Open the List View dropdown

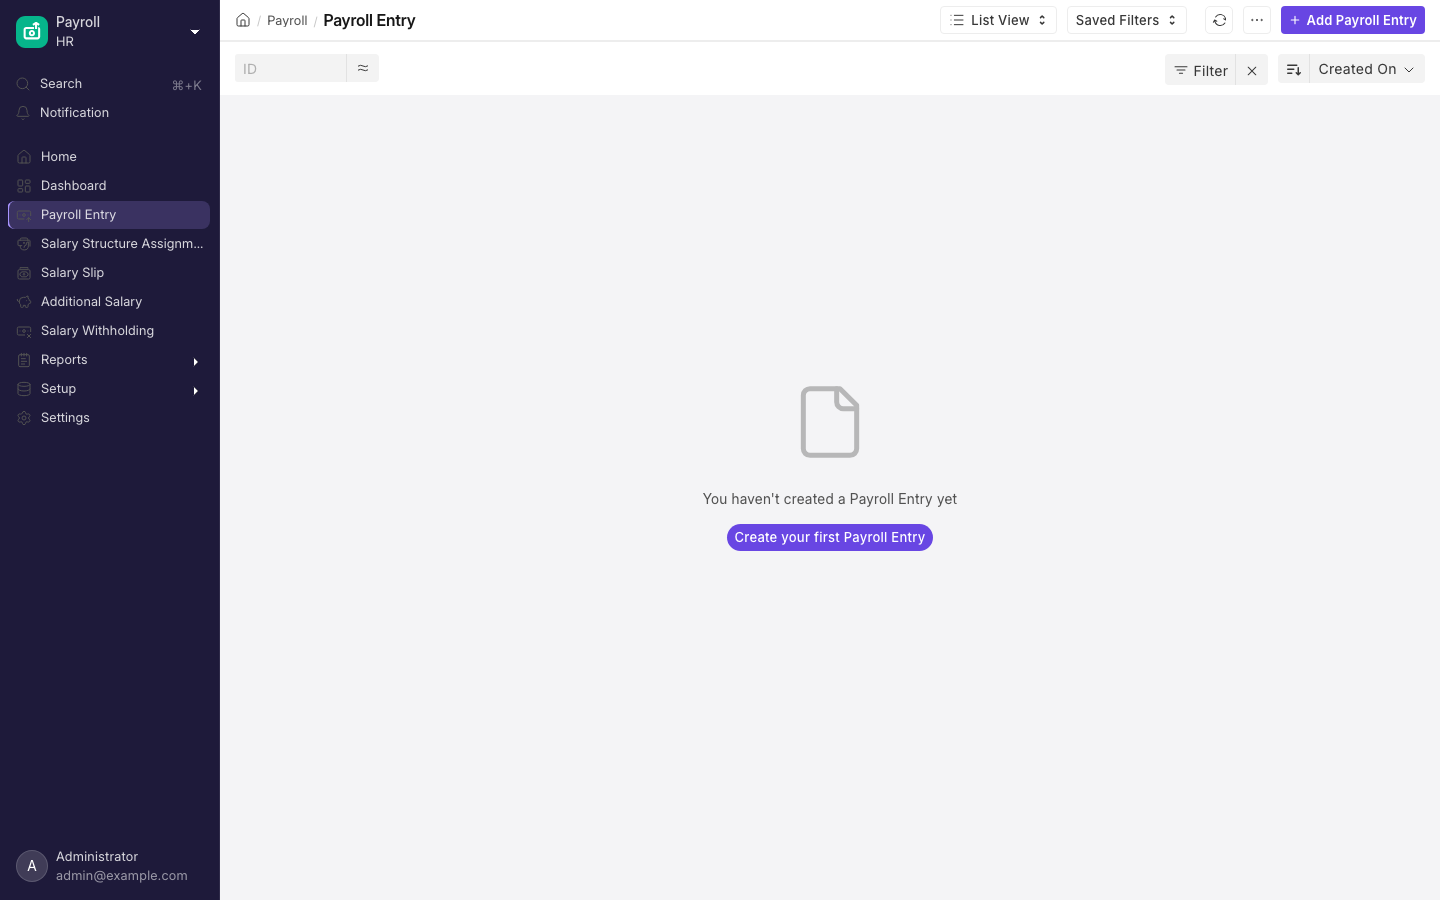998,20
